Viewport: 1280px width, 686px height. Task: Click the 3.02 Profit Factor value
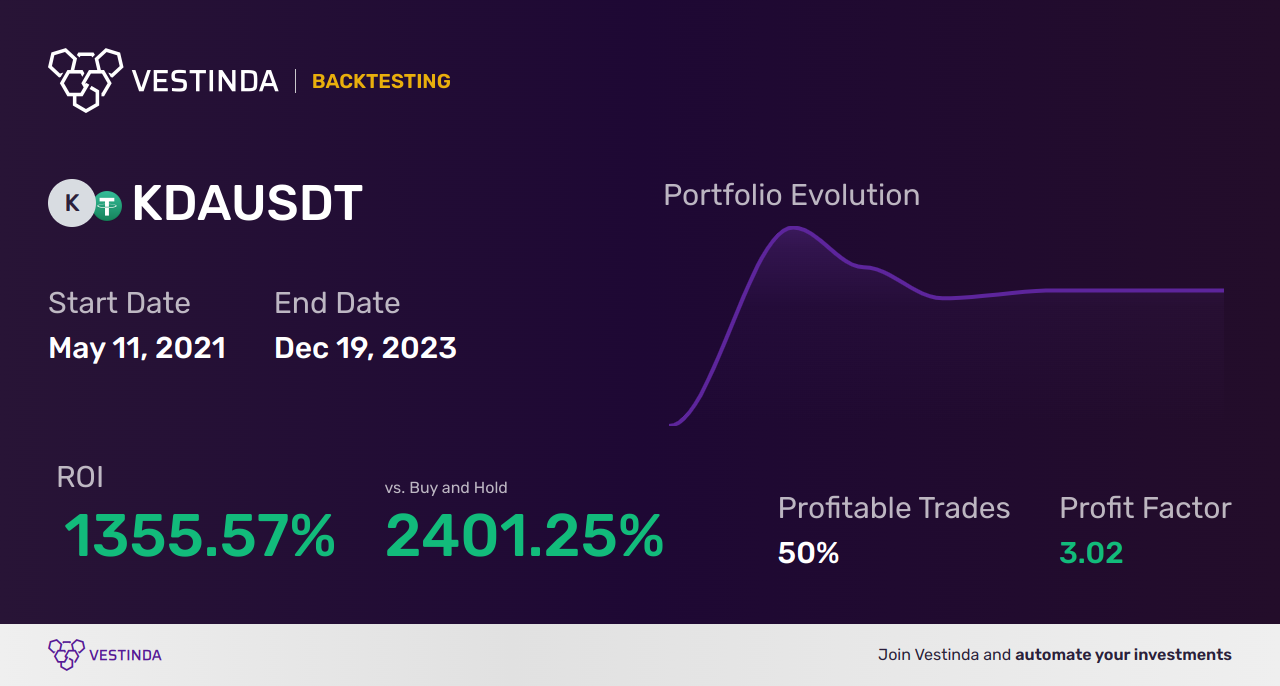(x=1091, y=553)
